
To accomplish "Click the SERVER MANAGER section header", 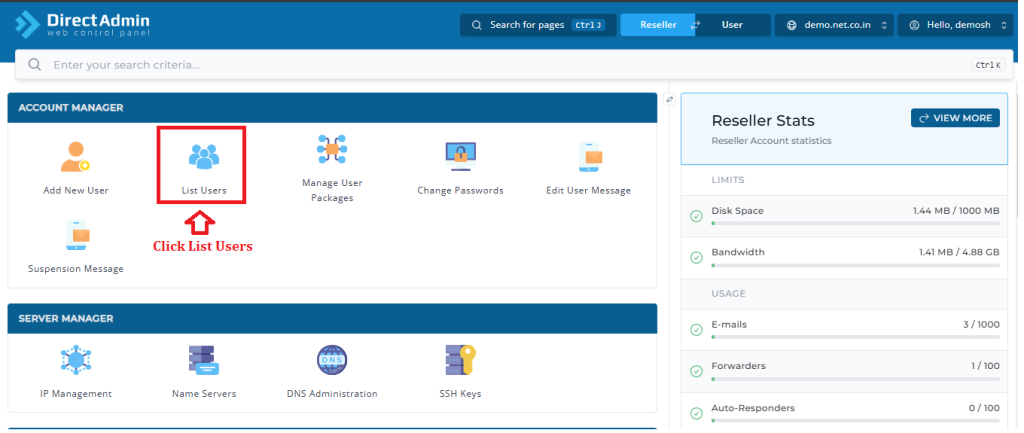I will pyautogui.click(x=332, y=318).
